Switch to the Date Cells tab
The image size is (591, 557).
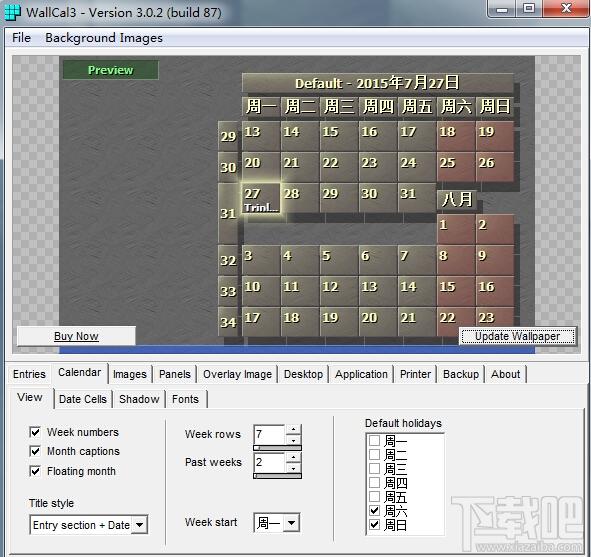(x=83, y=399)
